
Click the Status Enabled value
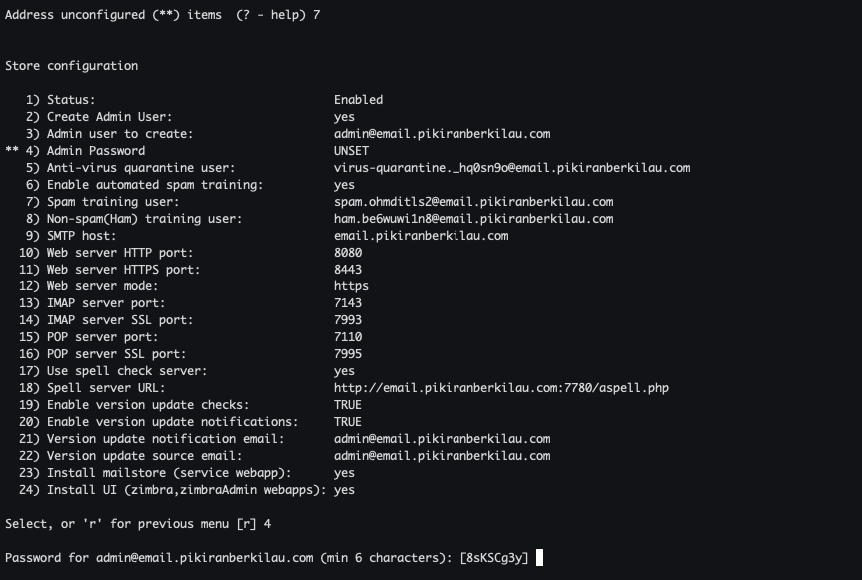coord(358,100)
